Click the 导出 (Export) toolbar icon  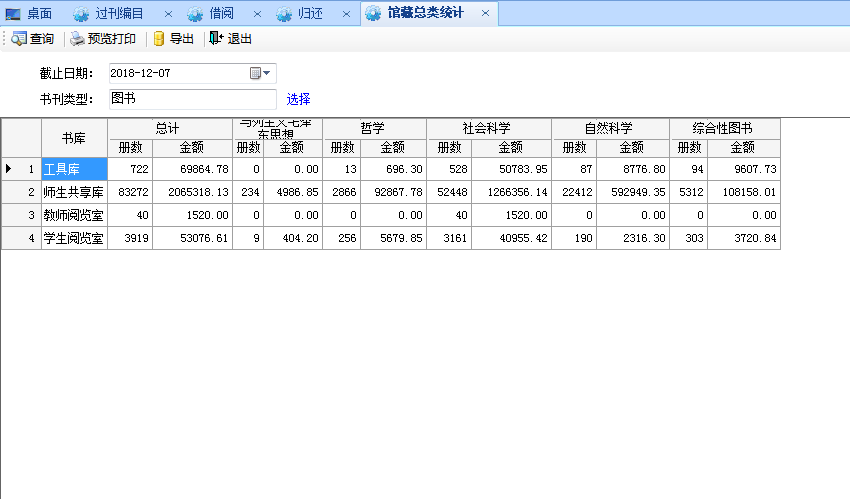point(173,39)
